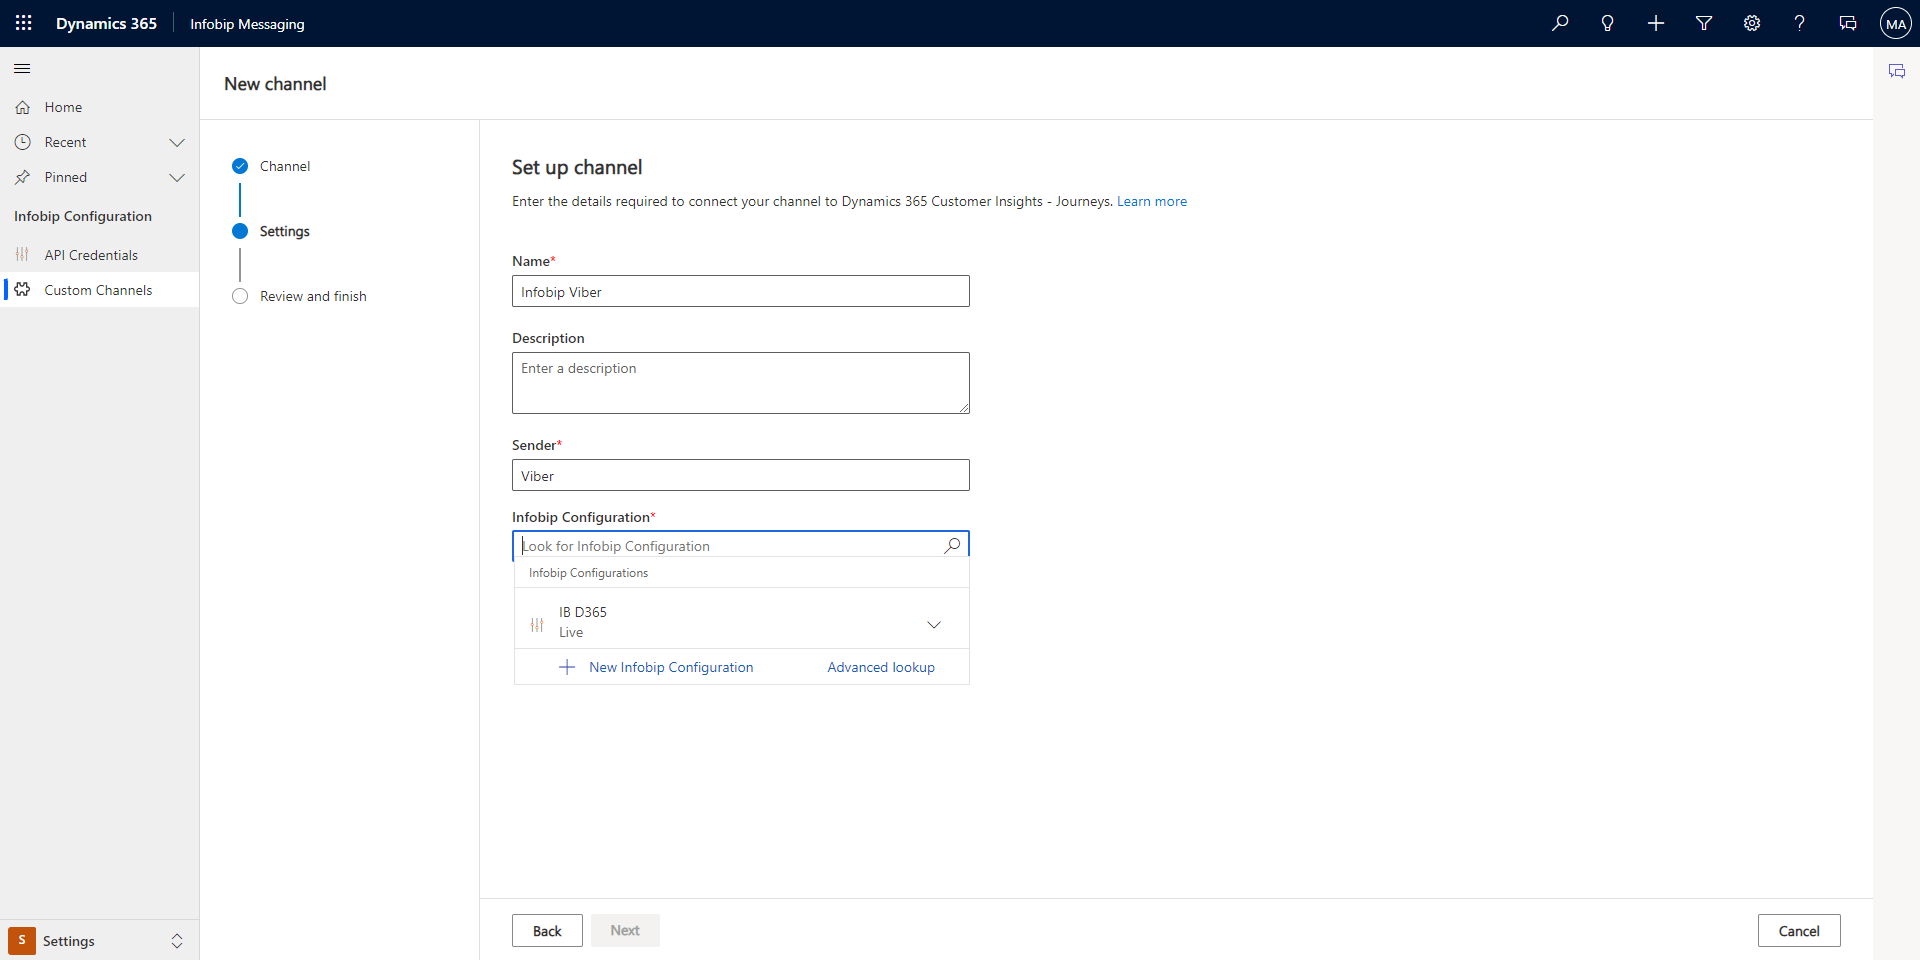Click the IB D365 record sliders icon
This screenshot has height=960, width=1920.
[537, 624]
